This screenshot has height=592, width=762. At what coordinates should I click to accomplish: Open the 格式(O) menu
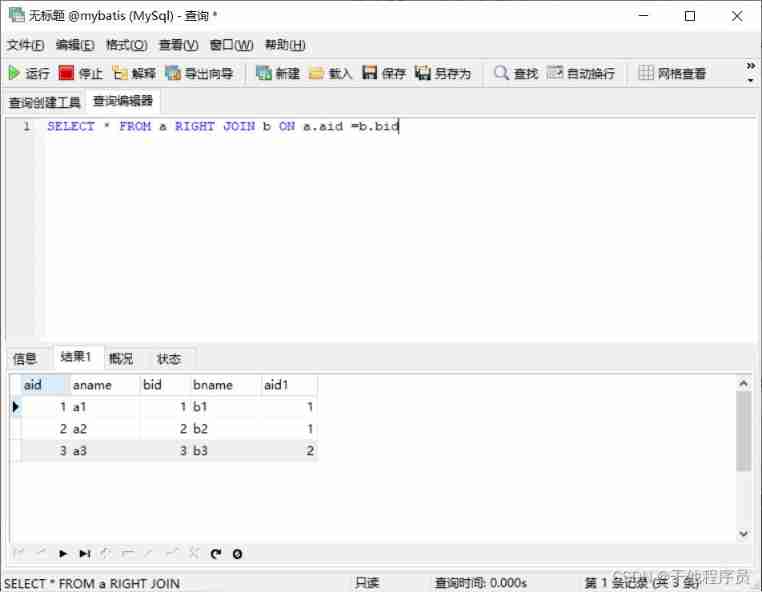(127, 45)
